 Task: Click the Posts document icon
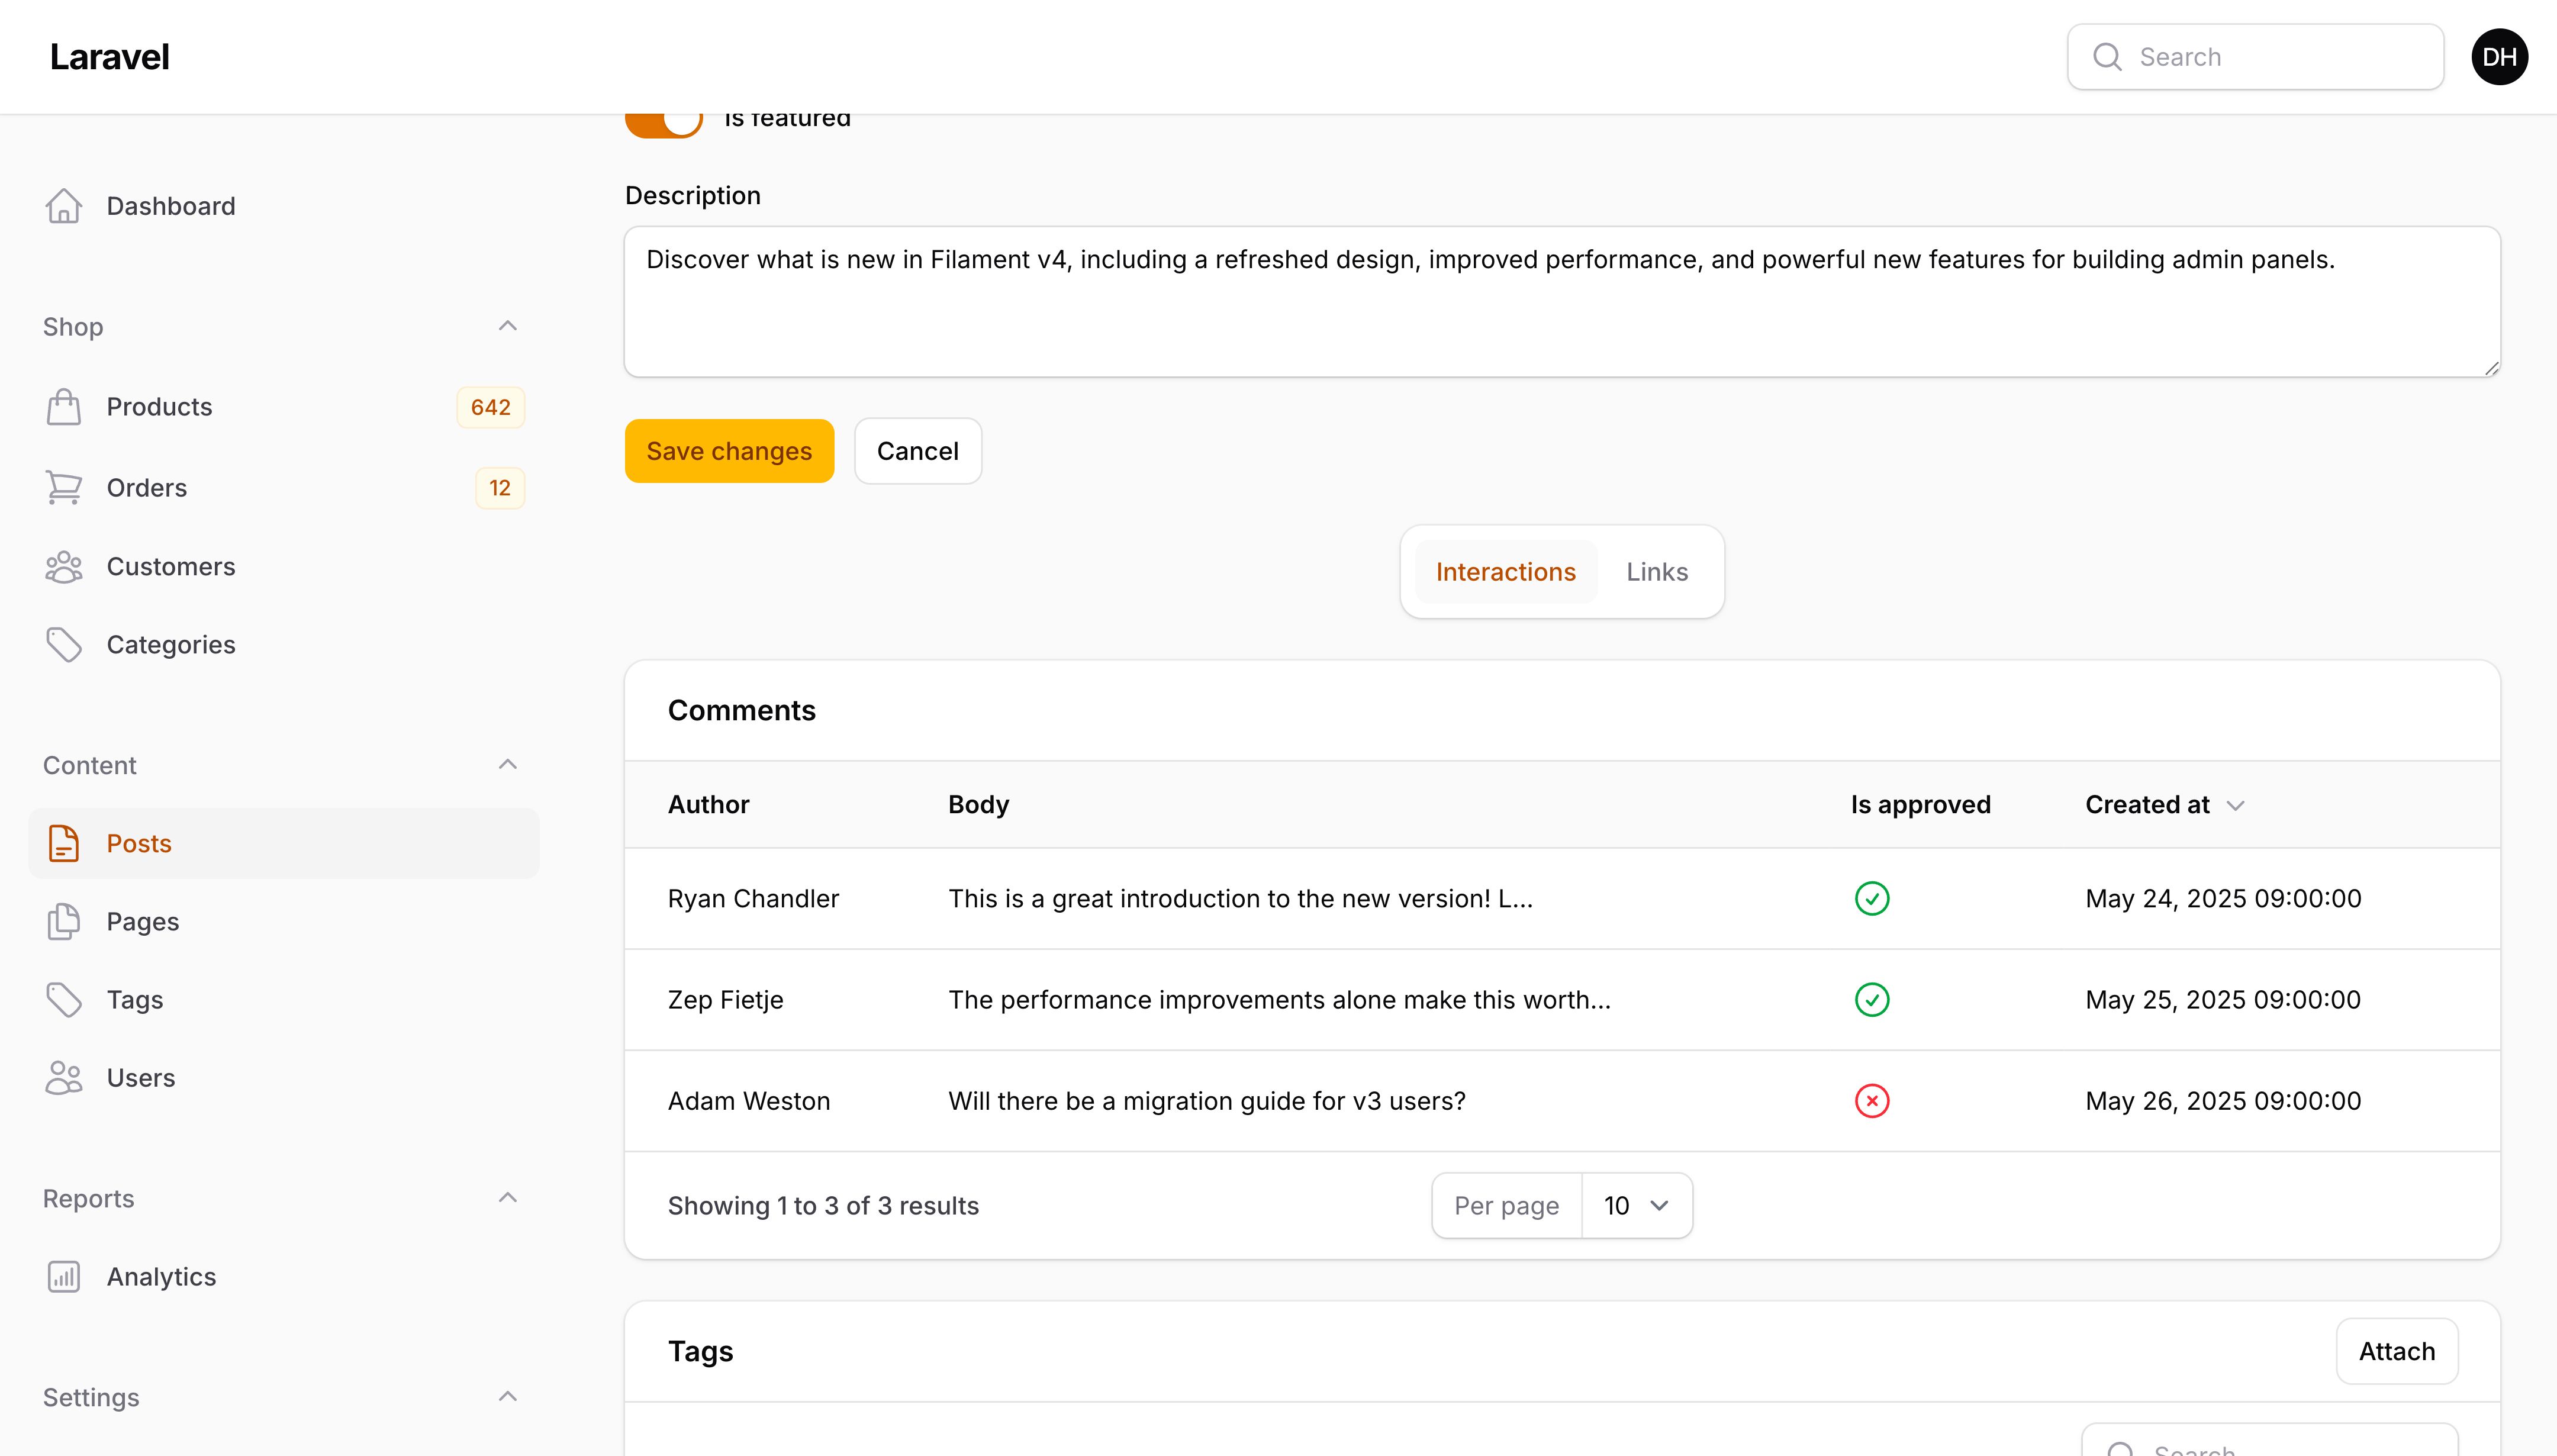[64, 843]
